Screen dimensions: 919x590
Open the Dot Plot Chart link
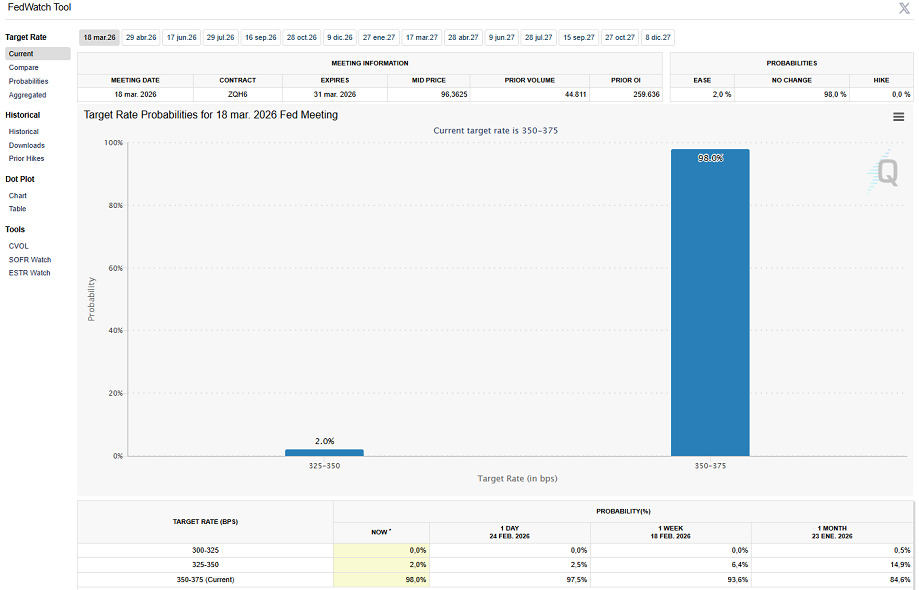pos(18,196)
